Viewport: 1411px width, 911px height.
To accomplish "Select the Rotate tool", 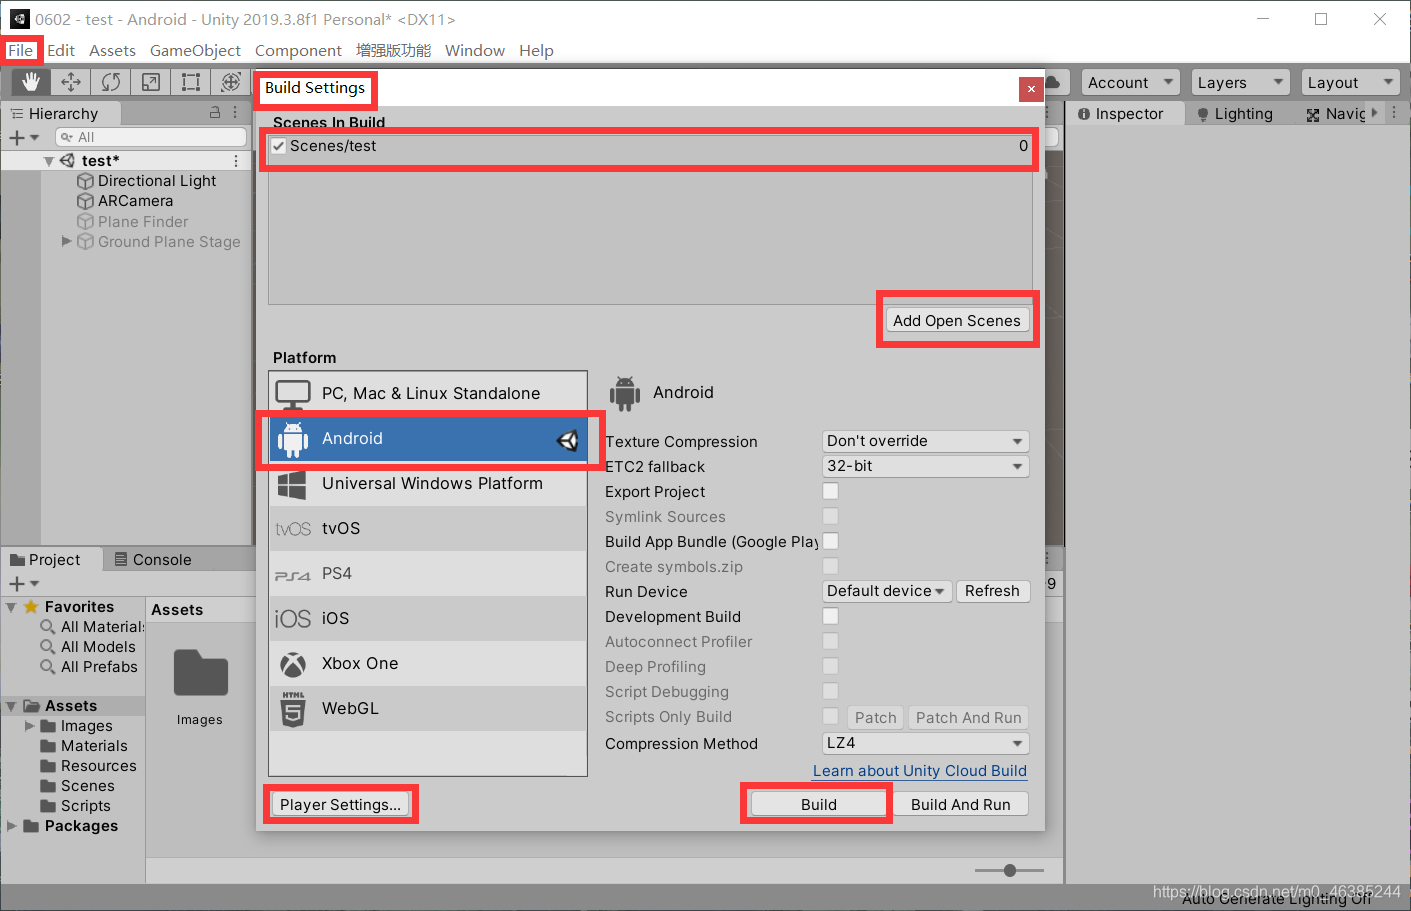I will coord(111,82).
